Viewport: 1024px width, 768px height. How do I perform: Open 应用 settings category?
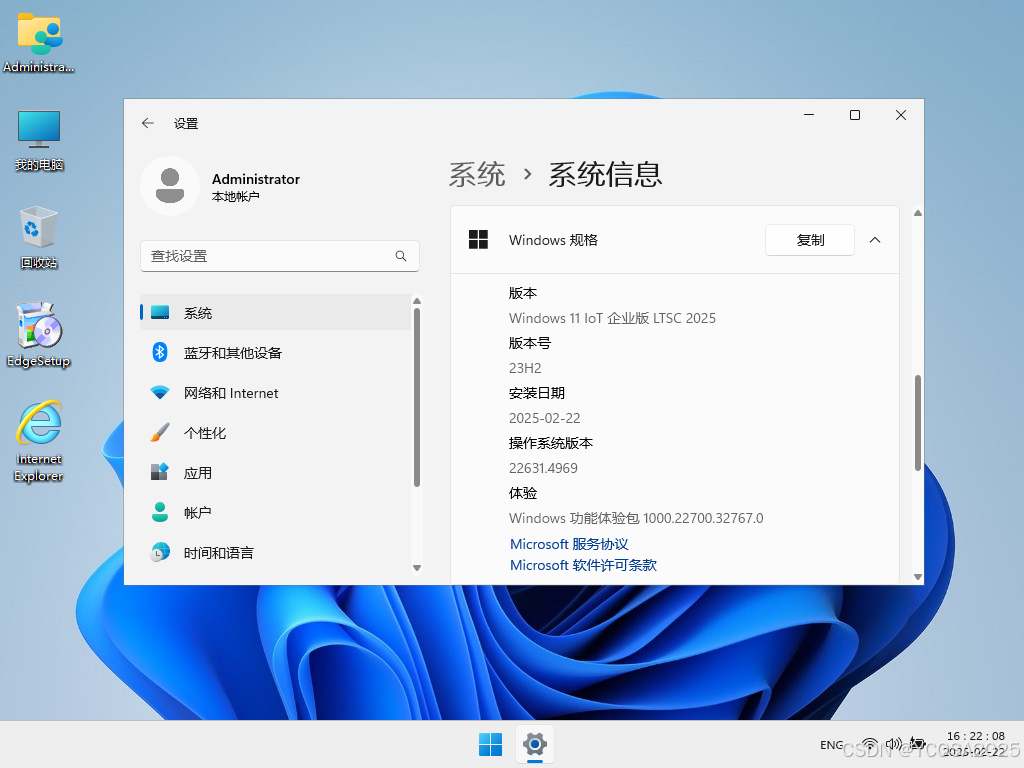(x=276, y=472)
